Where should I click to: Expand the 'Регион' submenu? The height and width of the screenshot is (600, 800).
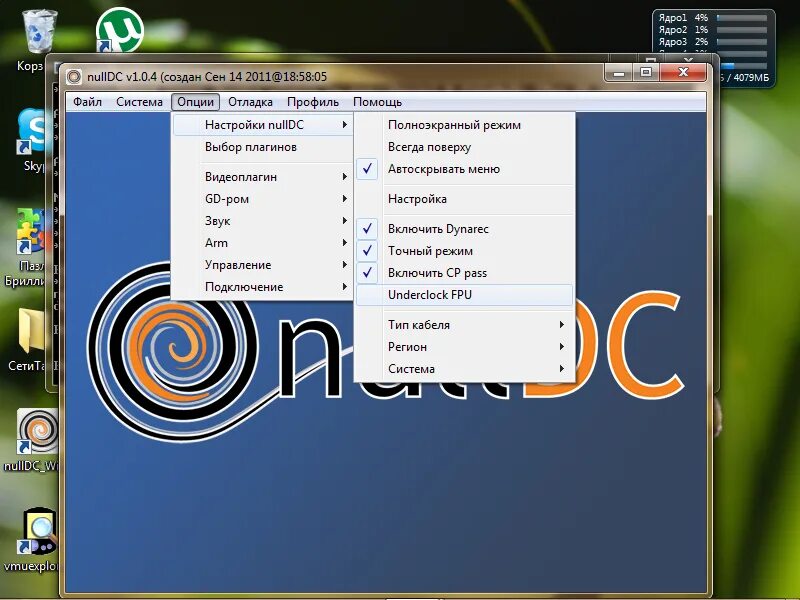[x=464, y=346]
